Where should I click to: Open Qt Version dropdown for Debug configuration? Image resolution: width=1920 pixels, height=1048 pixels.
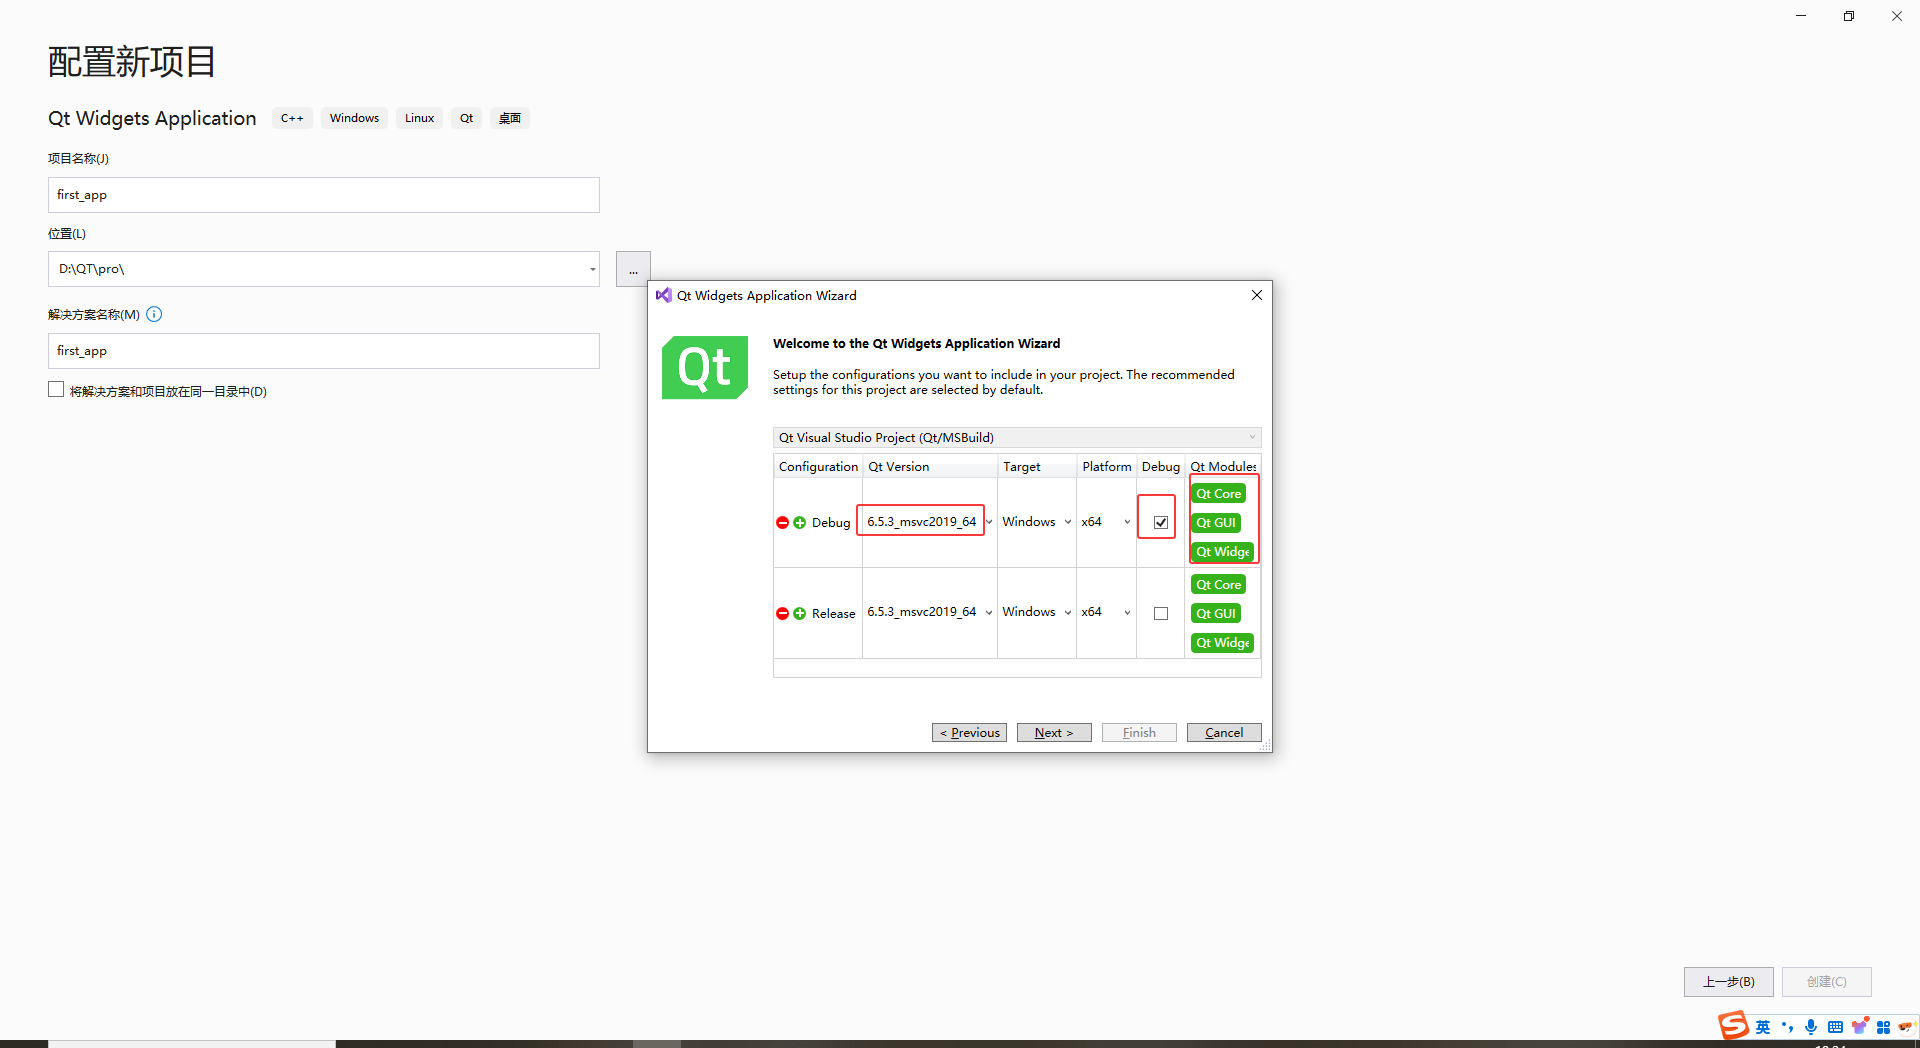[x=989, y=522]
